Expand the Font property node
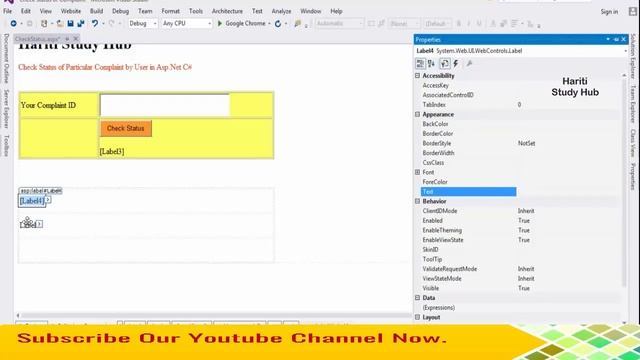Viewport: 640px width, 360px height. (417, 173)
